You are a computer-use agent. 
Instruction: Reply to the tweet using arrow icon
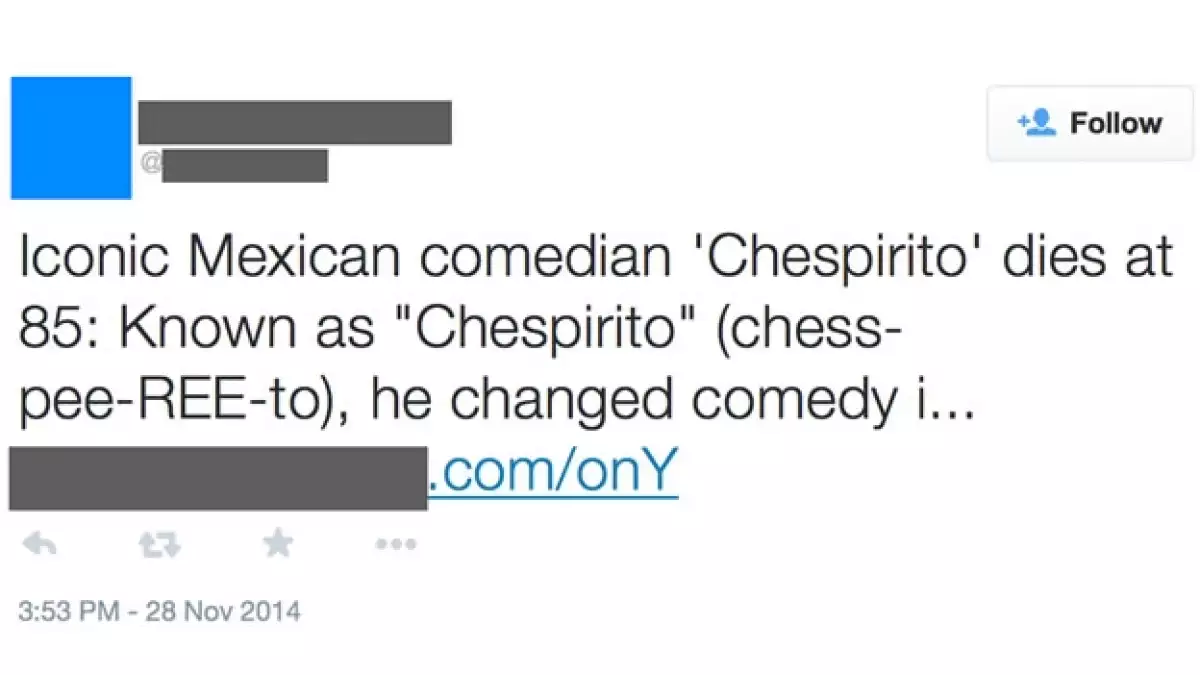coord(40,543)
